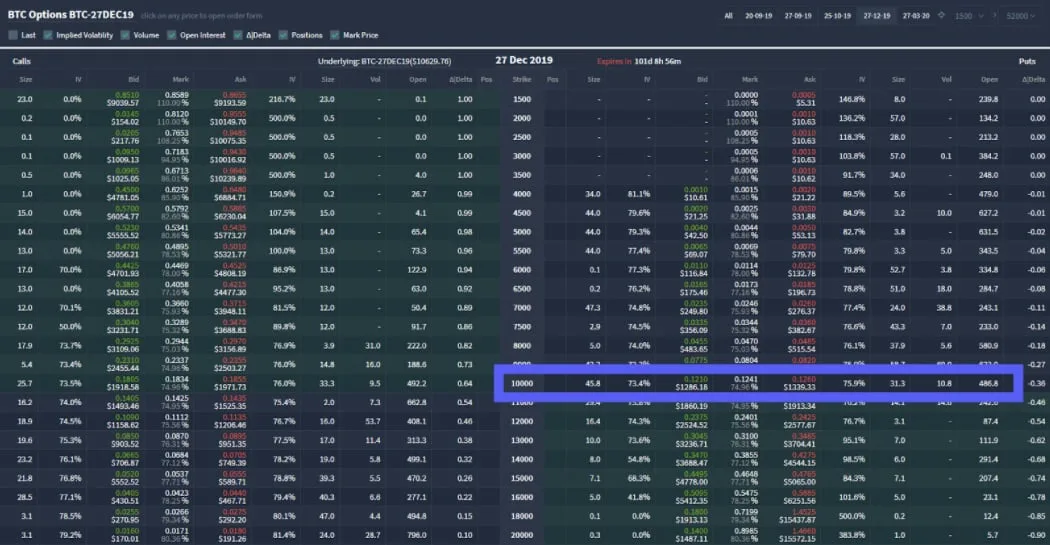Switch to the 27-03-20 expiry tab
The height and width of the screenshot is (545, 1050).
coord(916,15)
